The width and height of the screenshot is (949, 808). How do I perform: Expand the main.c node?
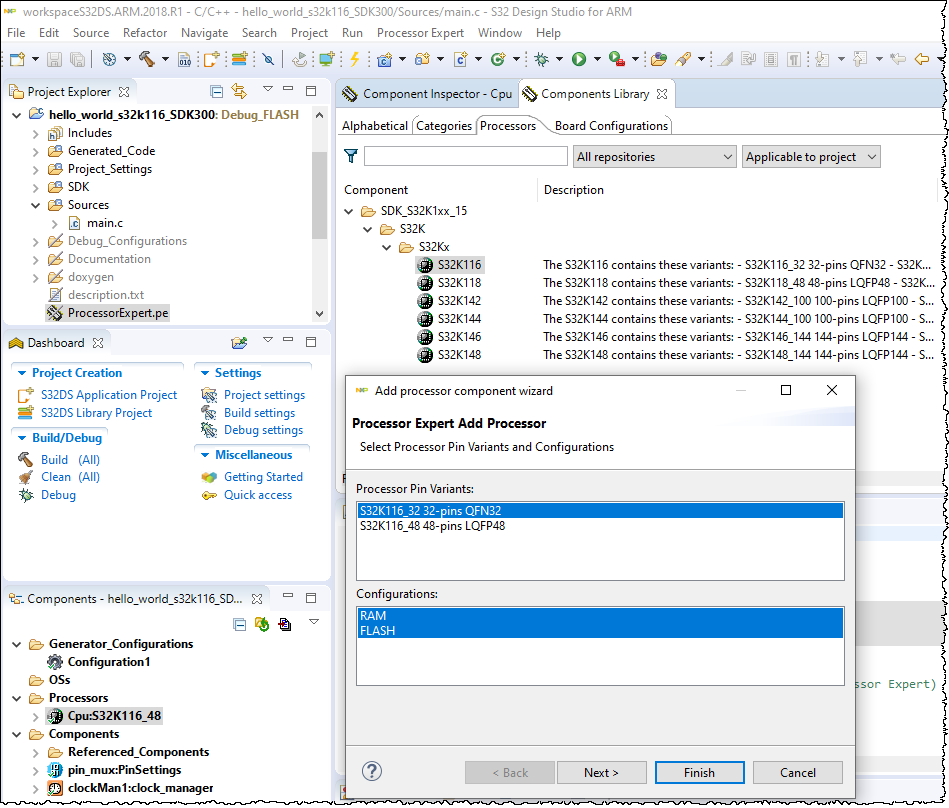pyautogui.click(x=54, y=224)
